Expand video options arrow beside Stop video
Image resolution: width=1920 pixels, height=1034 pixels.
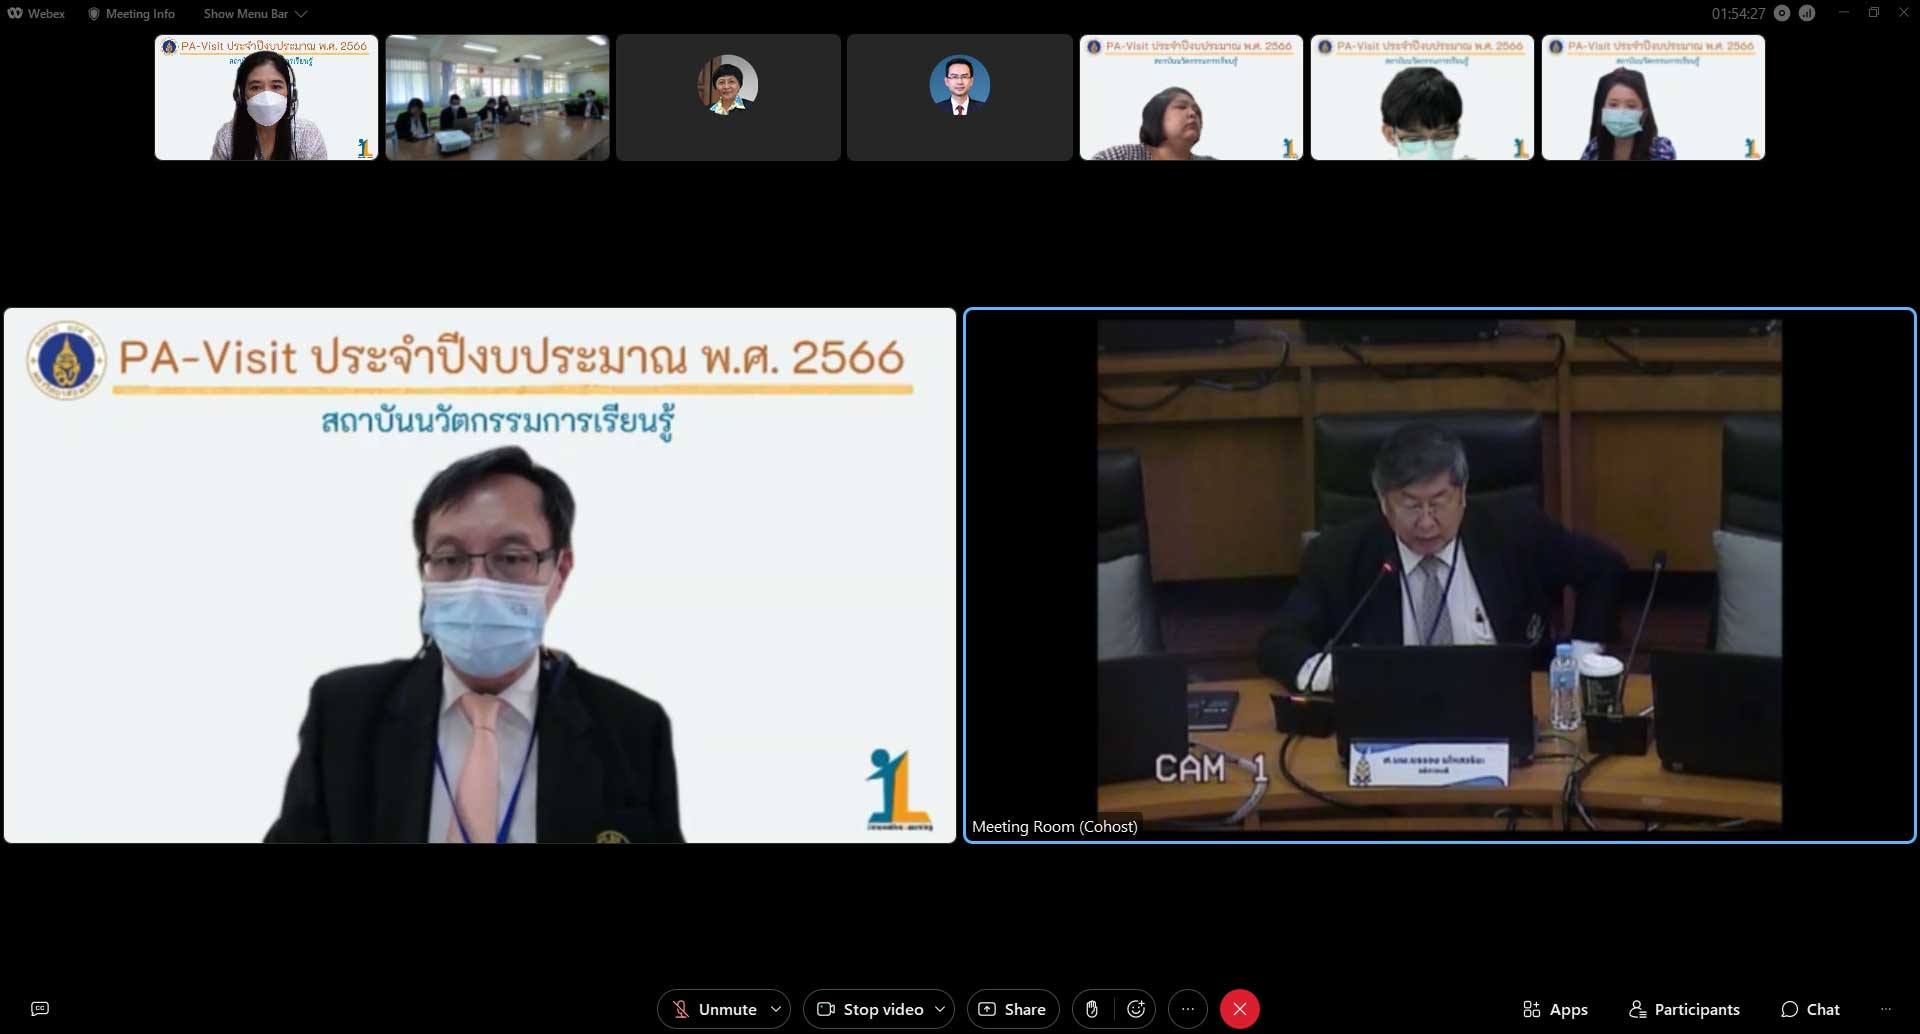coord(940,1009)
